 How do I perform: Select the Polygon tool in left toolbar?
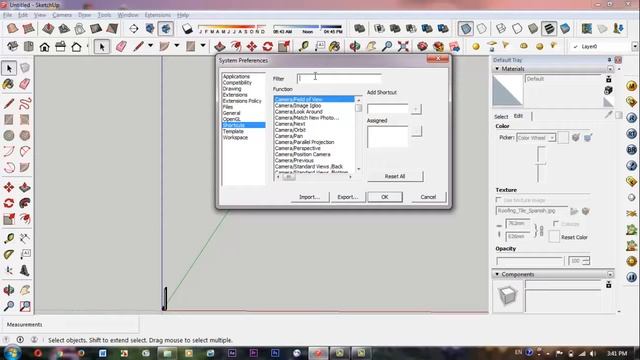[x=25, y=135]
